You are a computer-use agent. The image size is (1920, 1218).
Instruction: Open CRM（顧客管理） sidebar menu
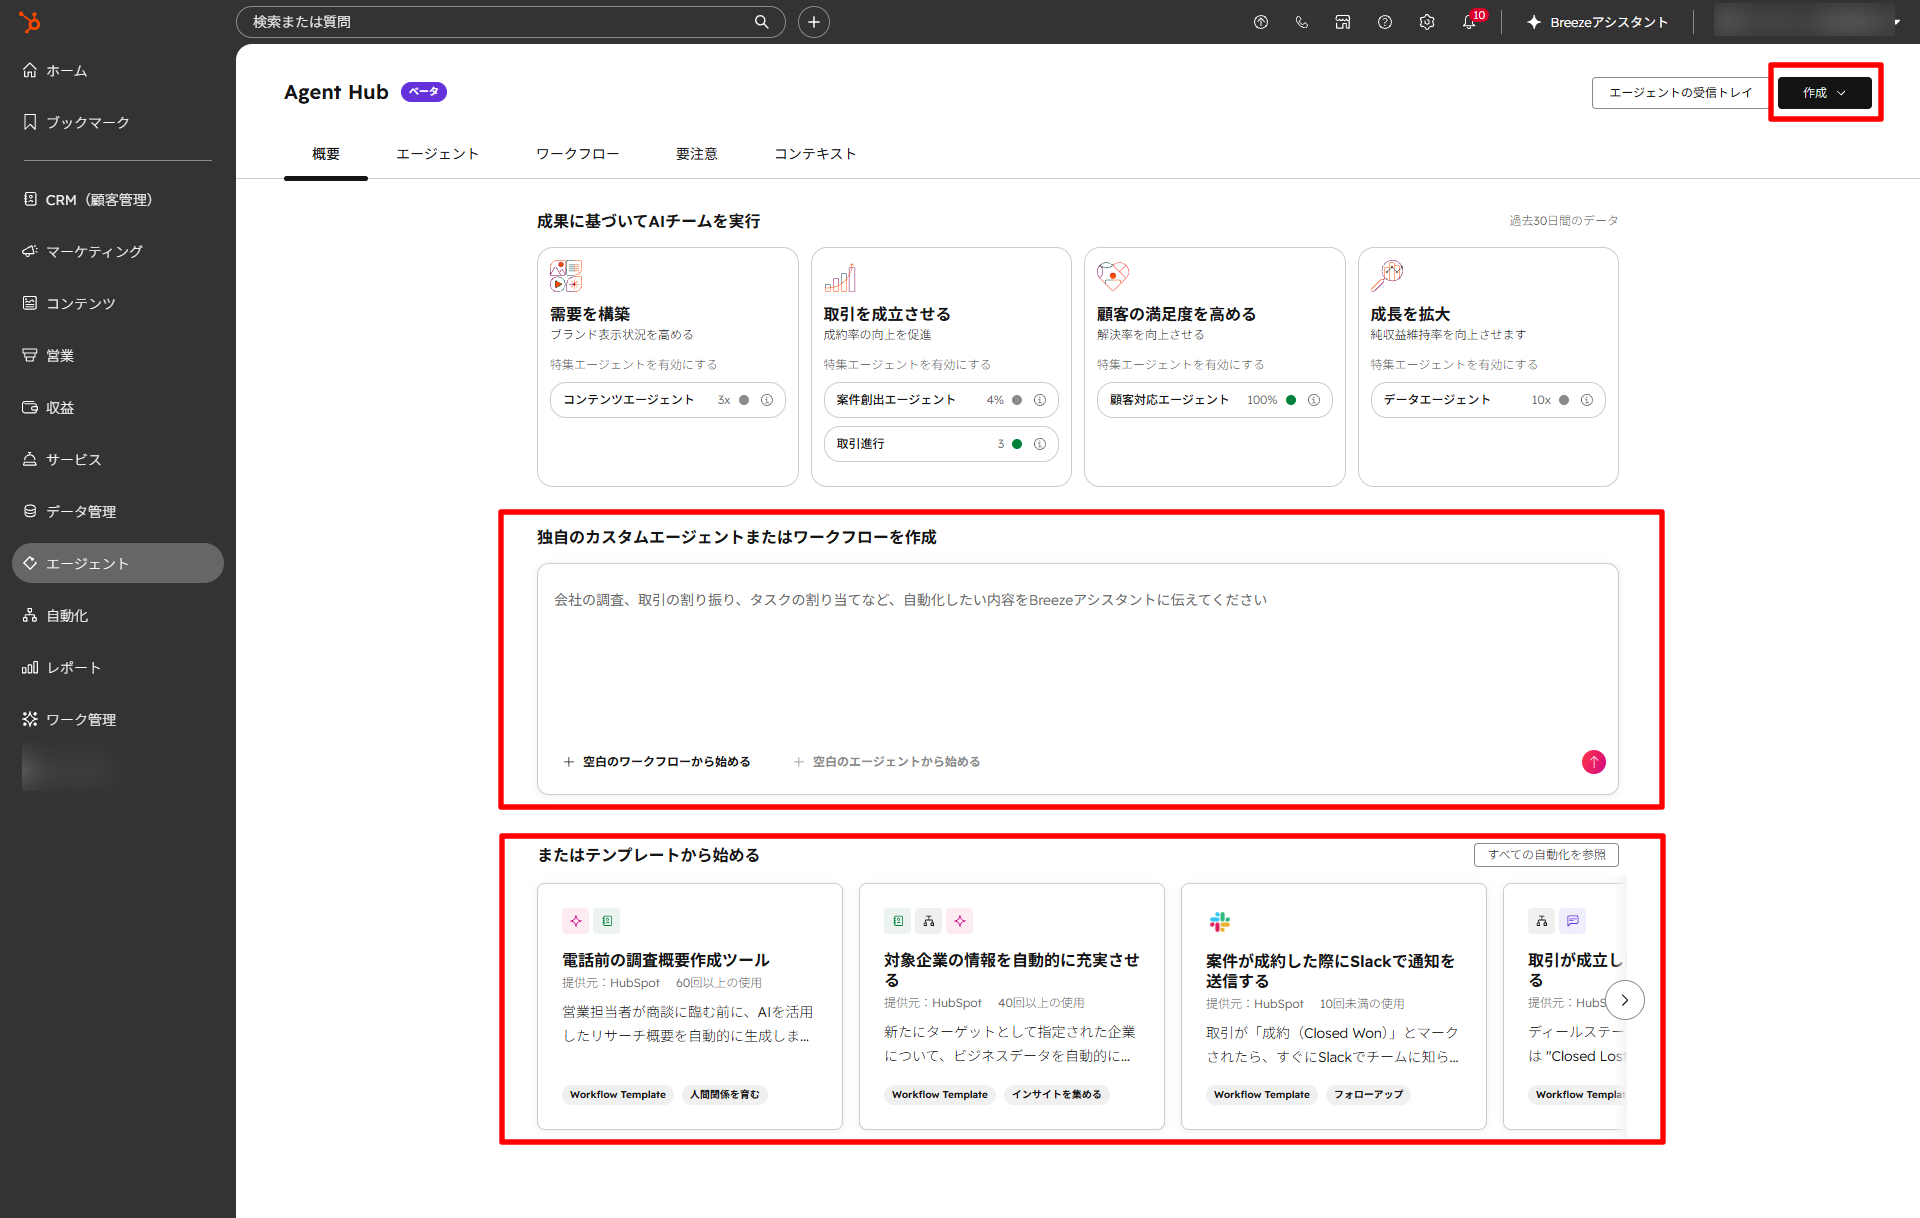pyautogui.click(x=118, y=200)
